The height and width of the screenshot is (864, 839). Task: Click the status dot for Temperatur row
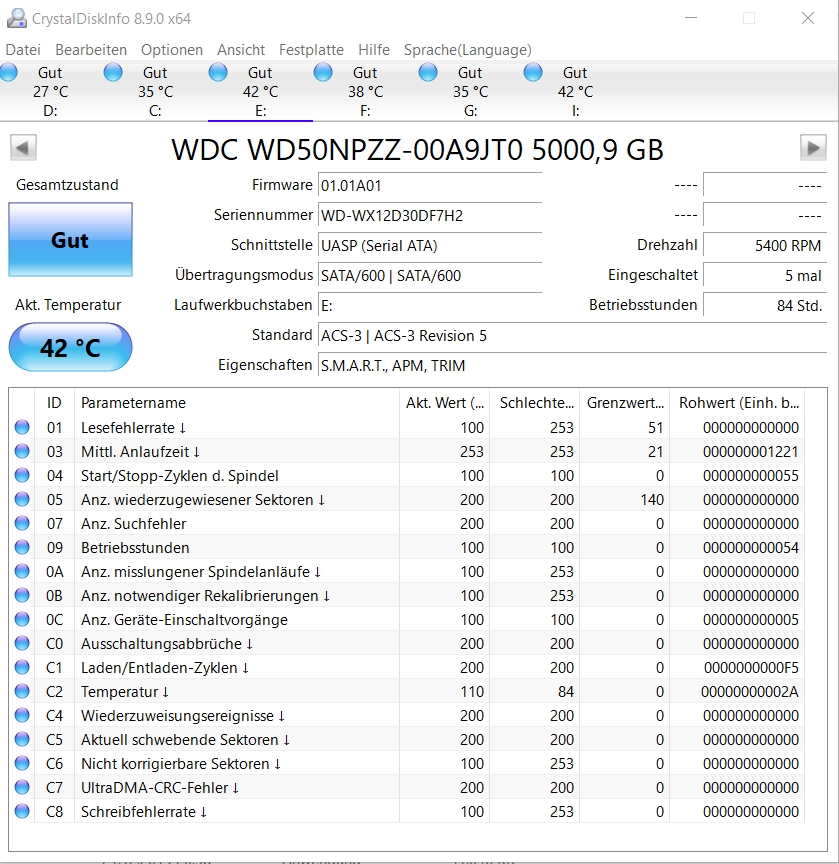pos(22,691)
